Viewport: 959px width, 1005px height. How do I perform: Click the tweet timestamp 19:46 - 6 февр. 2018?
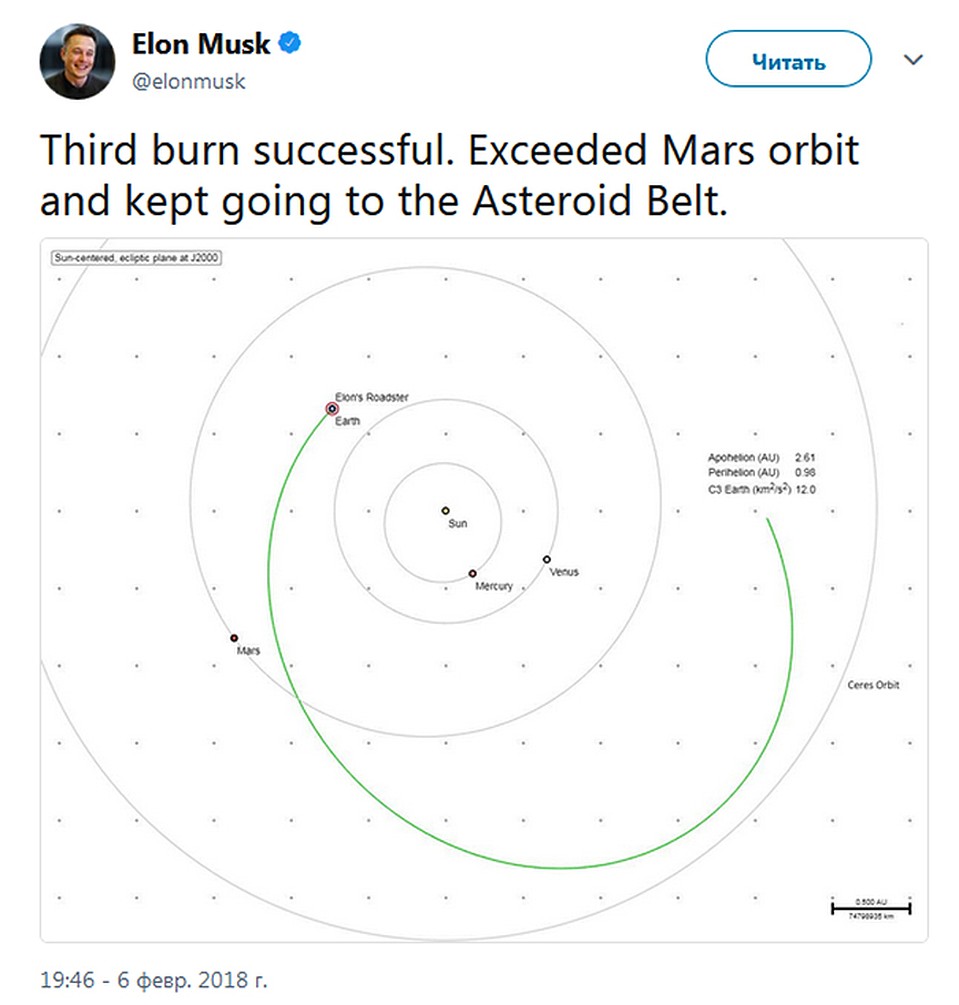154,979
